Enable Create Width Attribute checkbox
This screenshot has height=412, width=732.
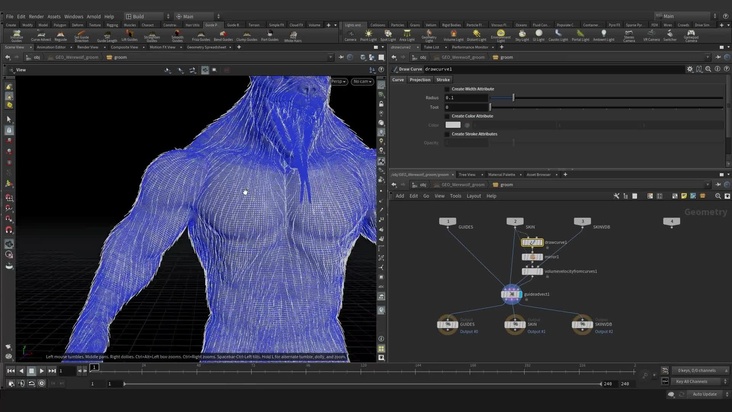(x=447, y=88)
